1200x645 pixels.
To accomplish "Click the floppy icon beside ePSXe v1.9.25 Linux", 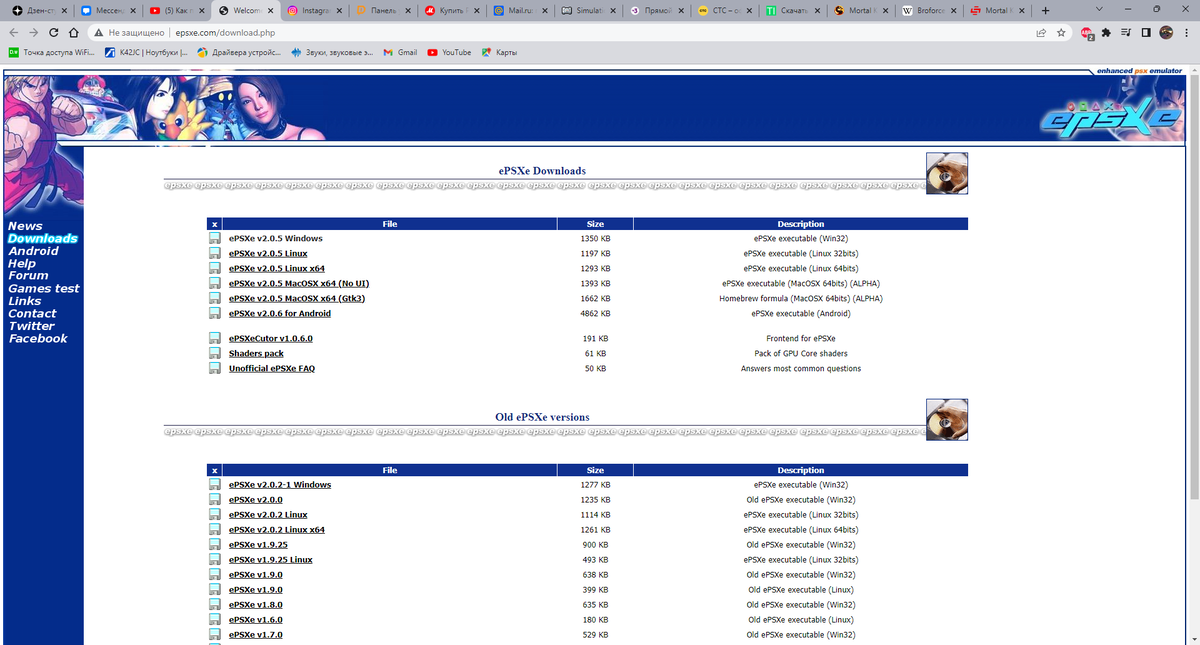I will point(214,560).
